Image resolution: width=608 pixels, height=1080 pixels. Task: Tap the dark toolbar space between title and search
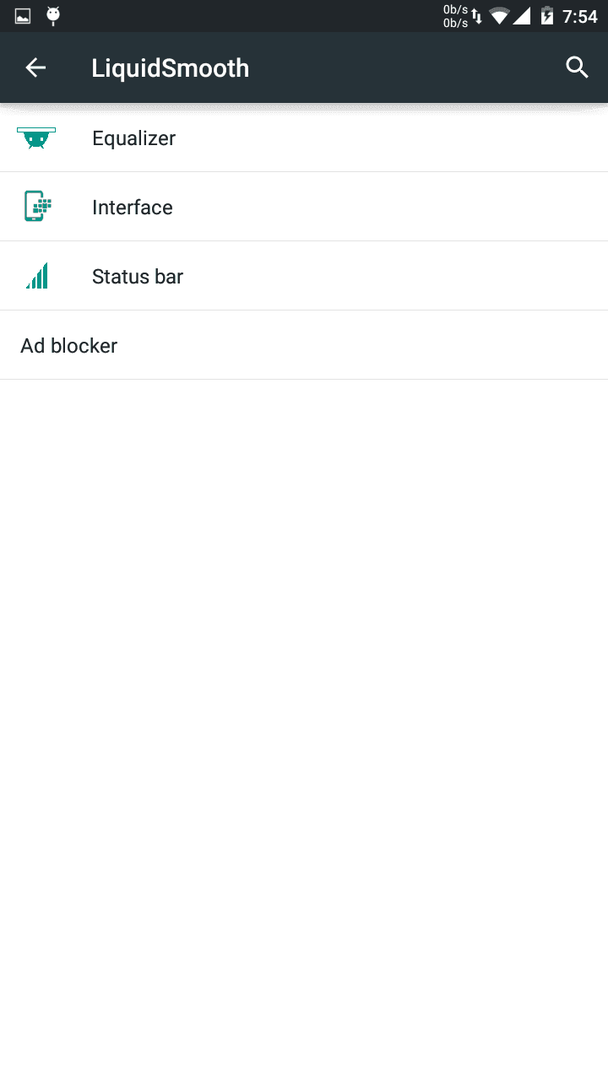[x=406, y=68]
